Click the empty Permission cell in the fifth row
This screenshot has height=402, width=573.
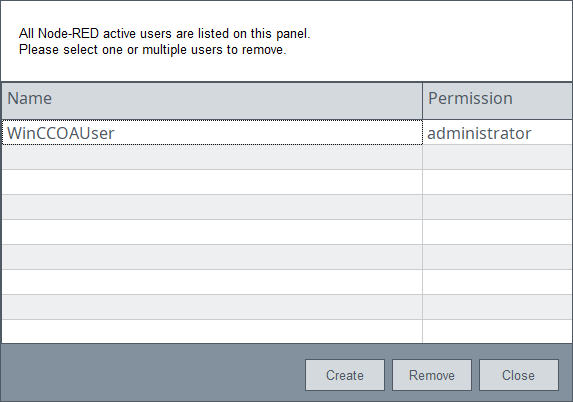tap(498, 232)
